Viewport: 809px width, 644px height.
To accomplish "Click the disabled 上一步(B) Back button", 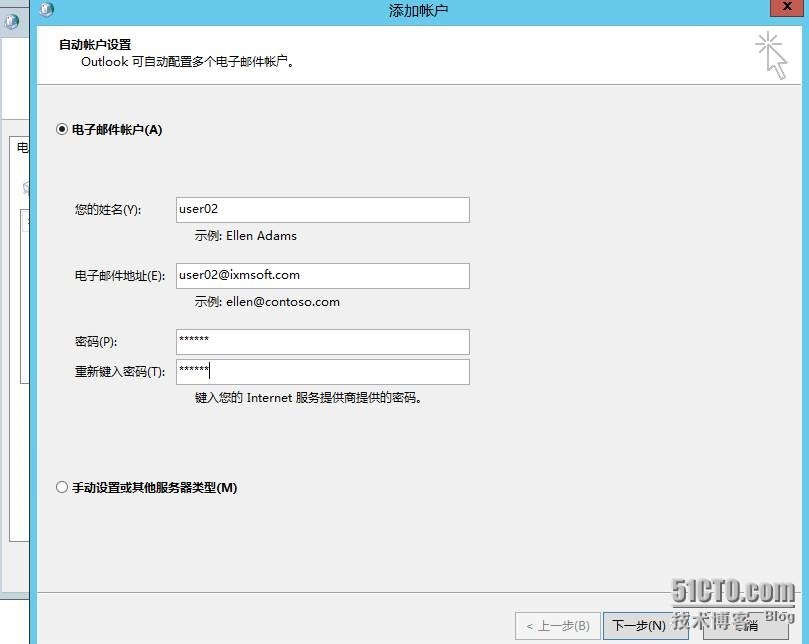I will (558, 626).
